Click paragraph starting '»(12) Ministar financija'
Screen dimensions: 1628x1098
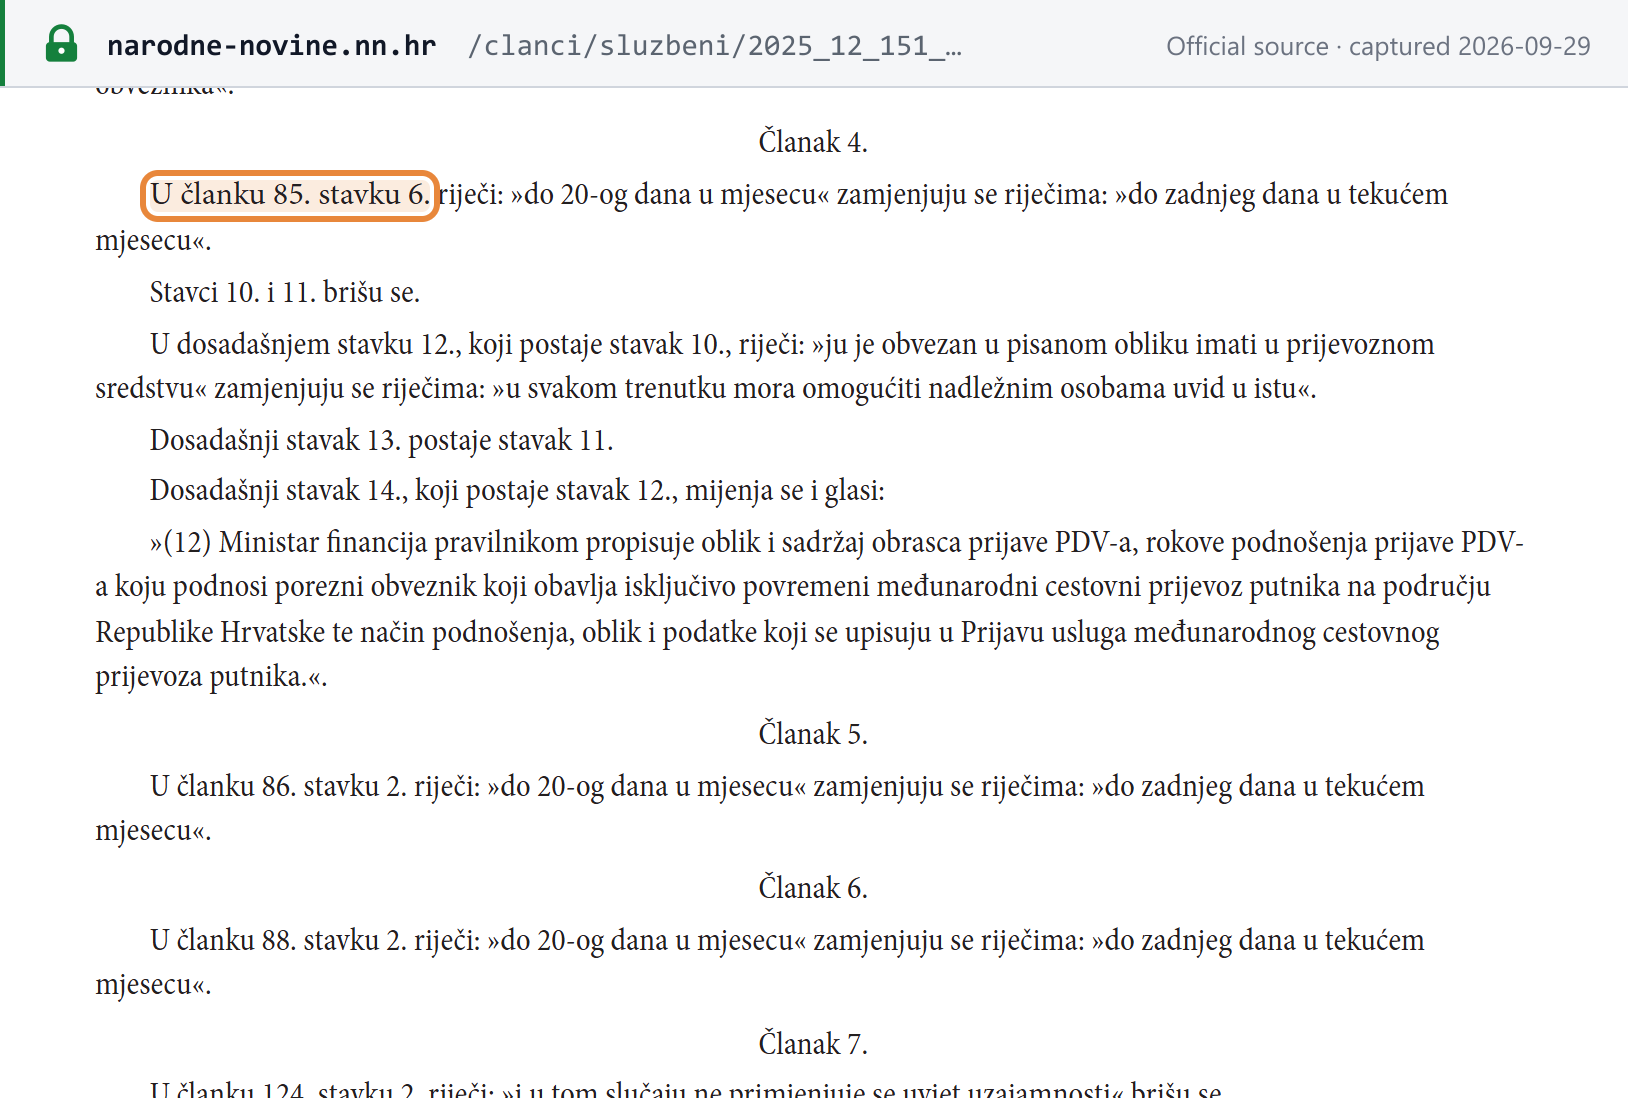point(810,609)
